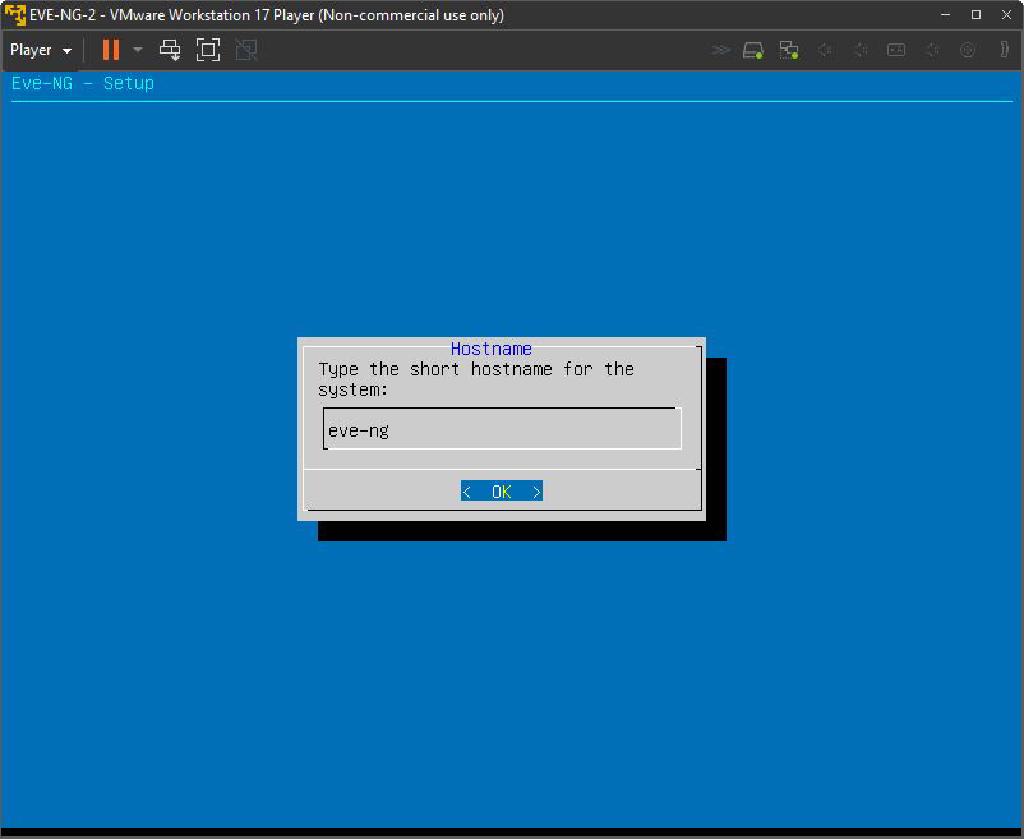Image resolution: width=1024 pixels, height=839 pixels.
Task: Click the rightmost toolbar device icon
Action: coord(1003,50)
